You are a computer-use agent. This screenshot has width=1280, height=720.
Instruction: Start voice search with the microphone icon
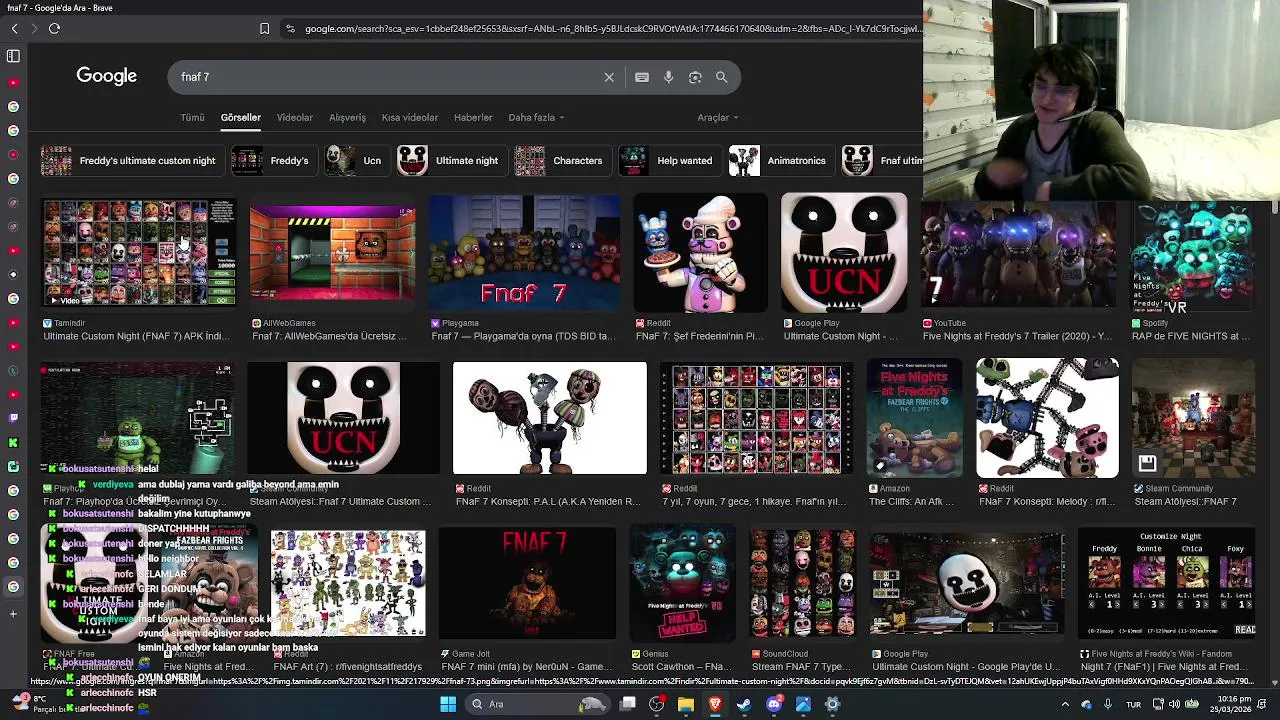668,77
